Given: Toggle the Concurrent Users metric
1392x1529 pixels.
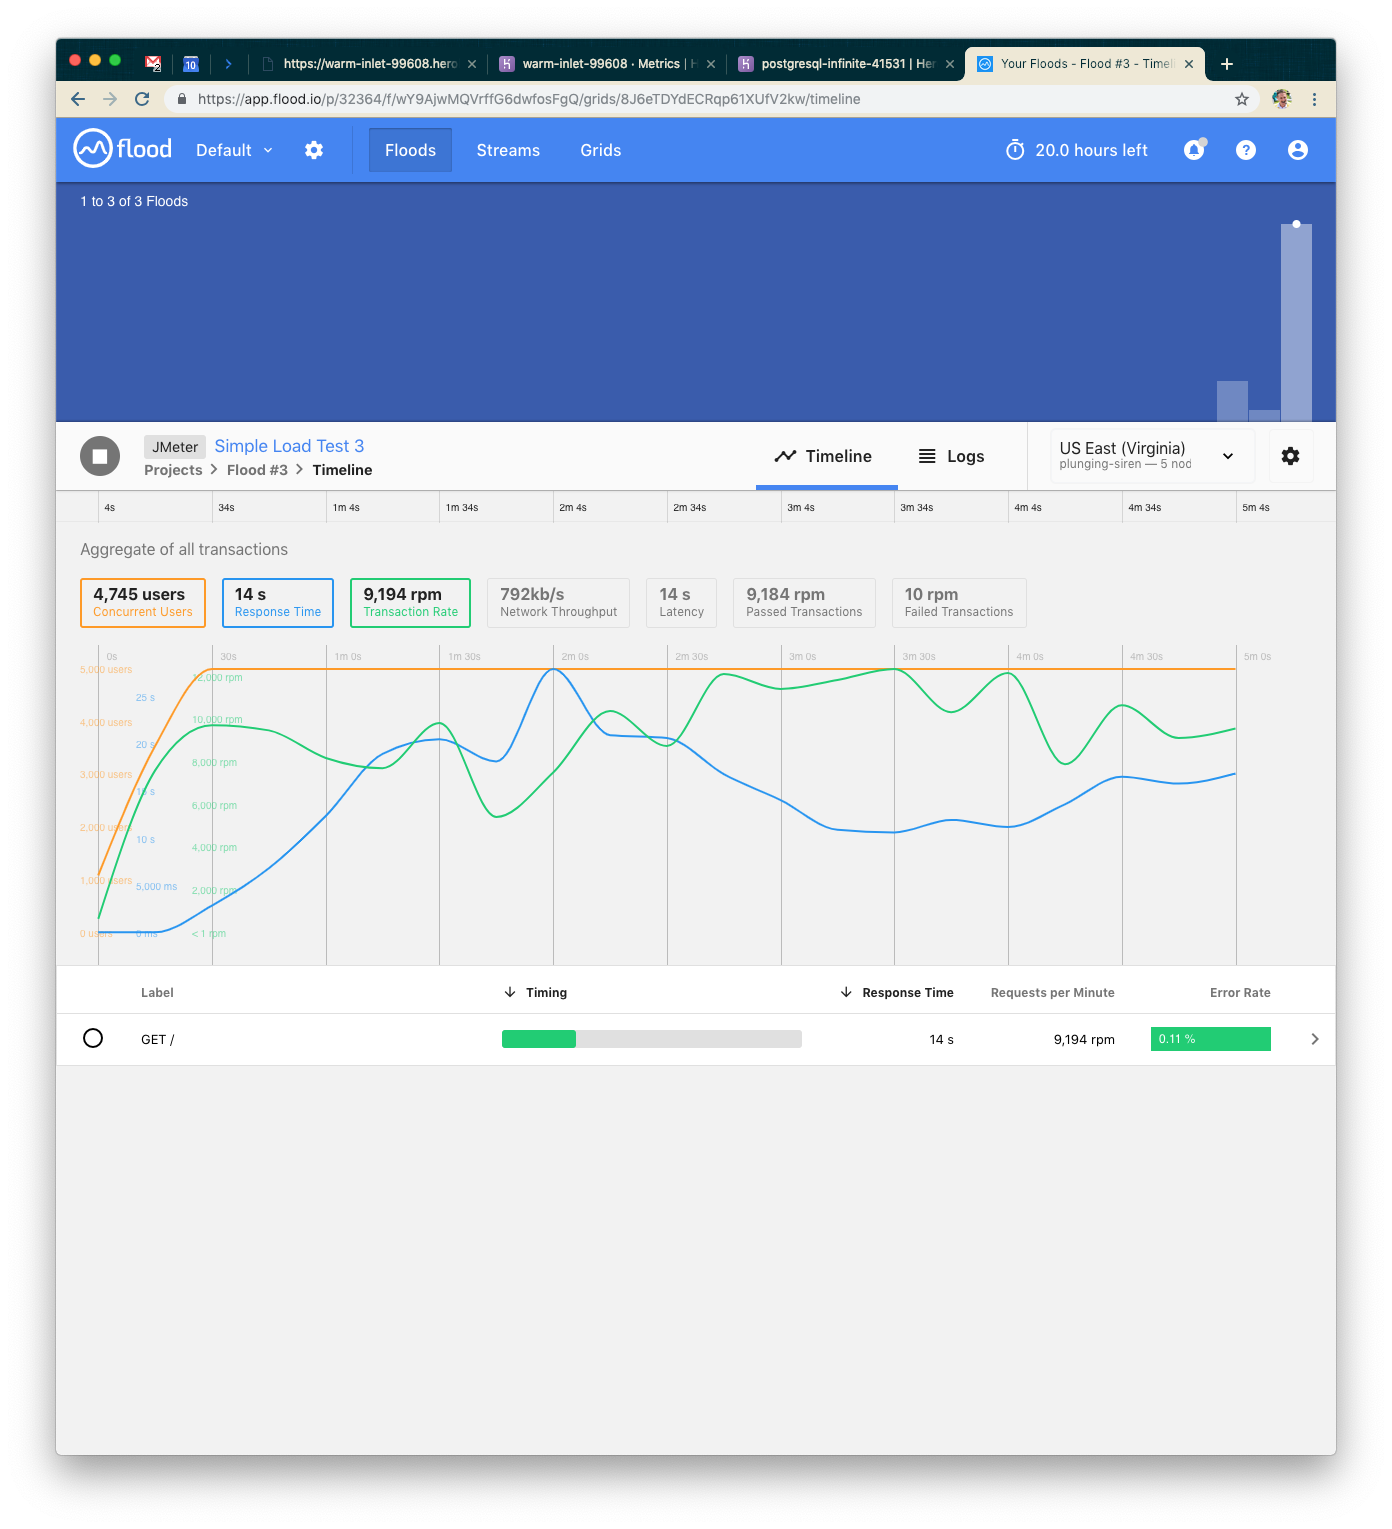Looking at the screenshot, I should 143,603.
